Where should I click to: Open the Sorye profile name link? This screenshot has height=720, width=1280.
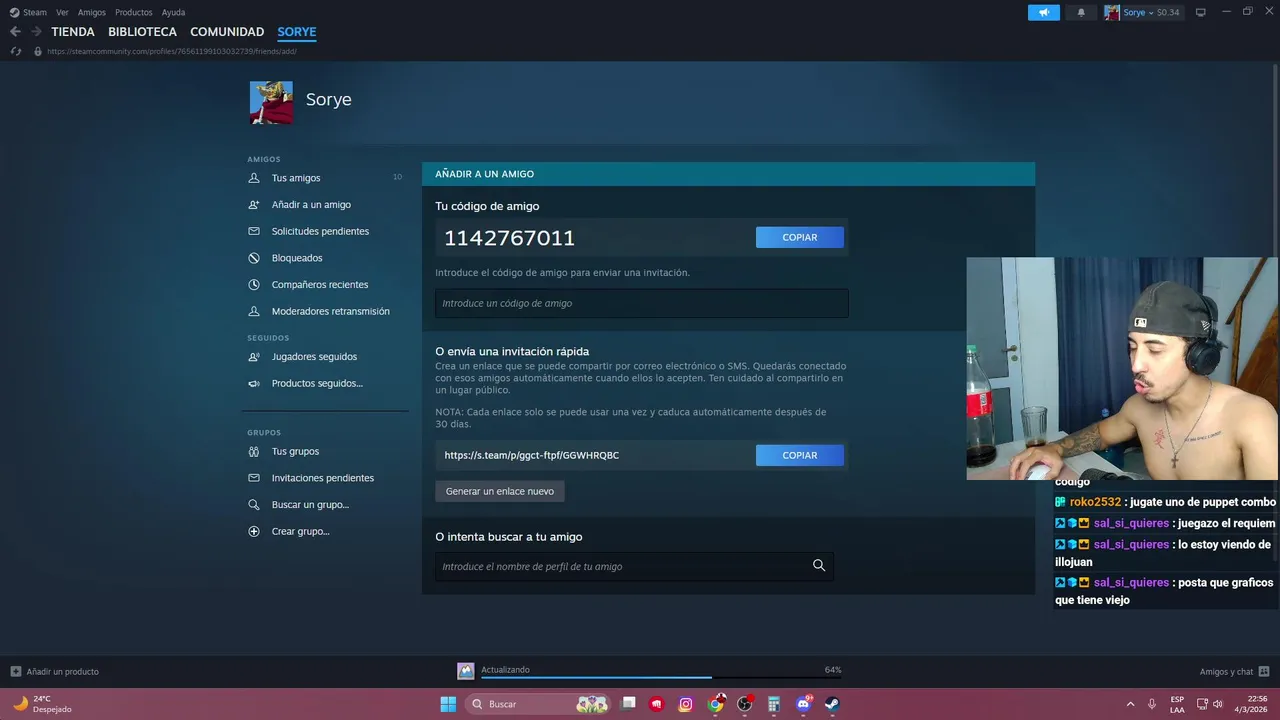(x=329, y=100)
